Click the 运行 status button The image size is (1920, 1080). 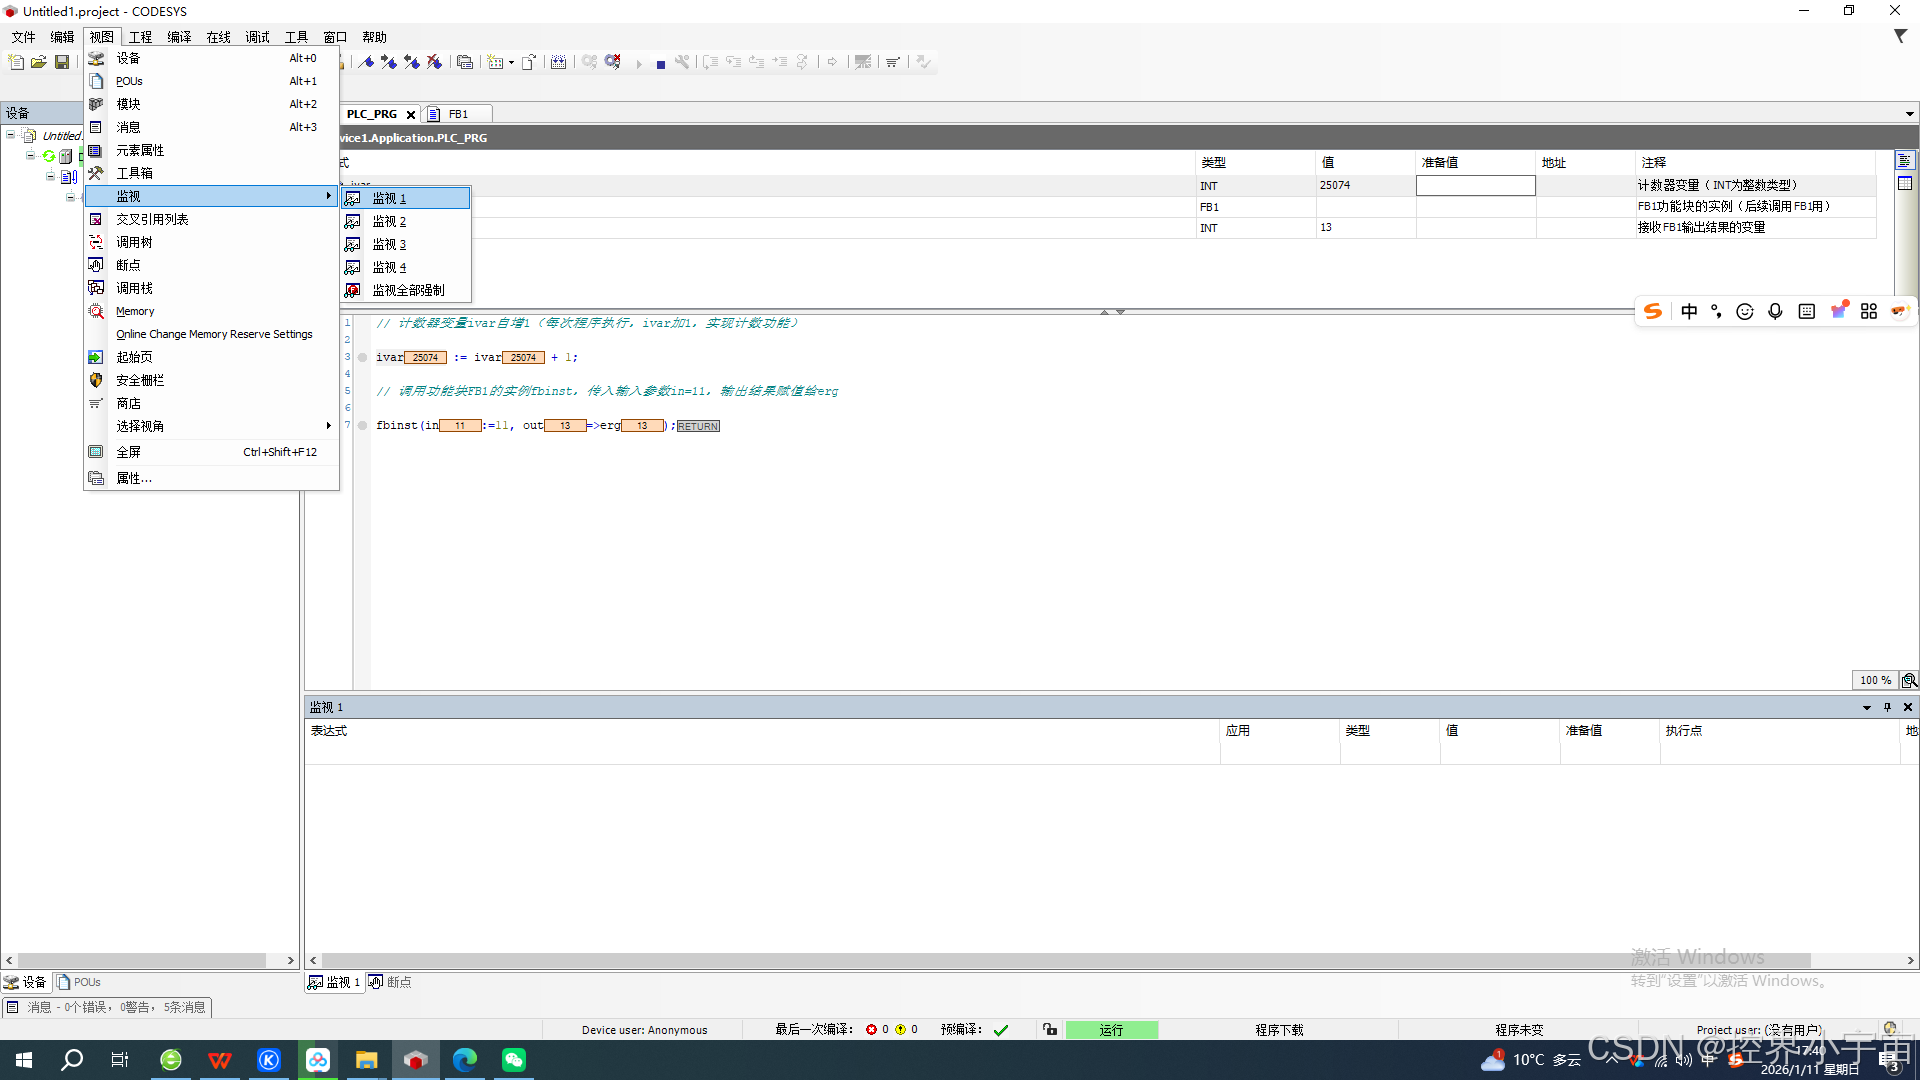[1111, 1030]
